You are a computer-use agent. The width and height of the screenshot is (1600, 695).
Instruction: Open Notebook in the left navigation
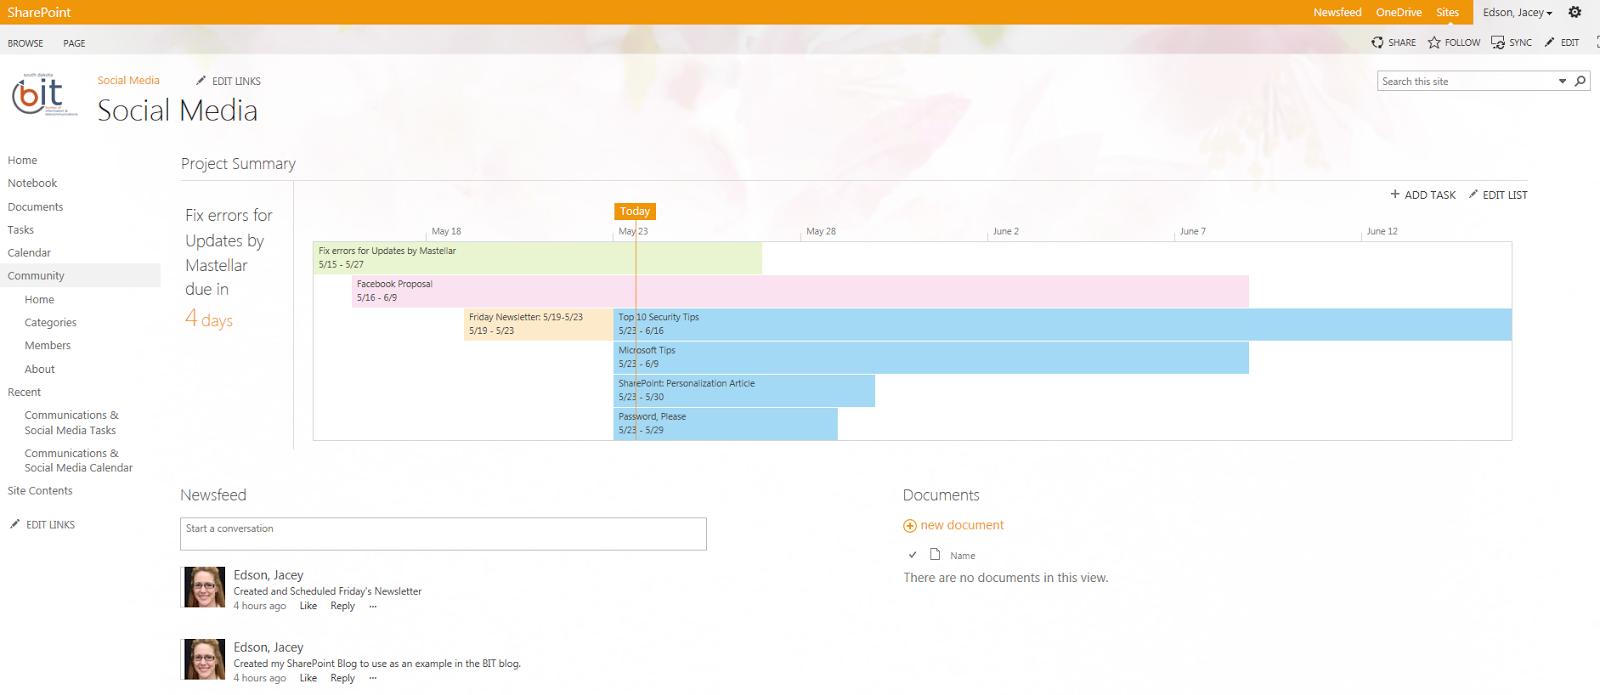point(32,183)
